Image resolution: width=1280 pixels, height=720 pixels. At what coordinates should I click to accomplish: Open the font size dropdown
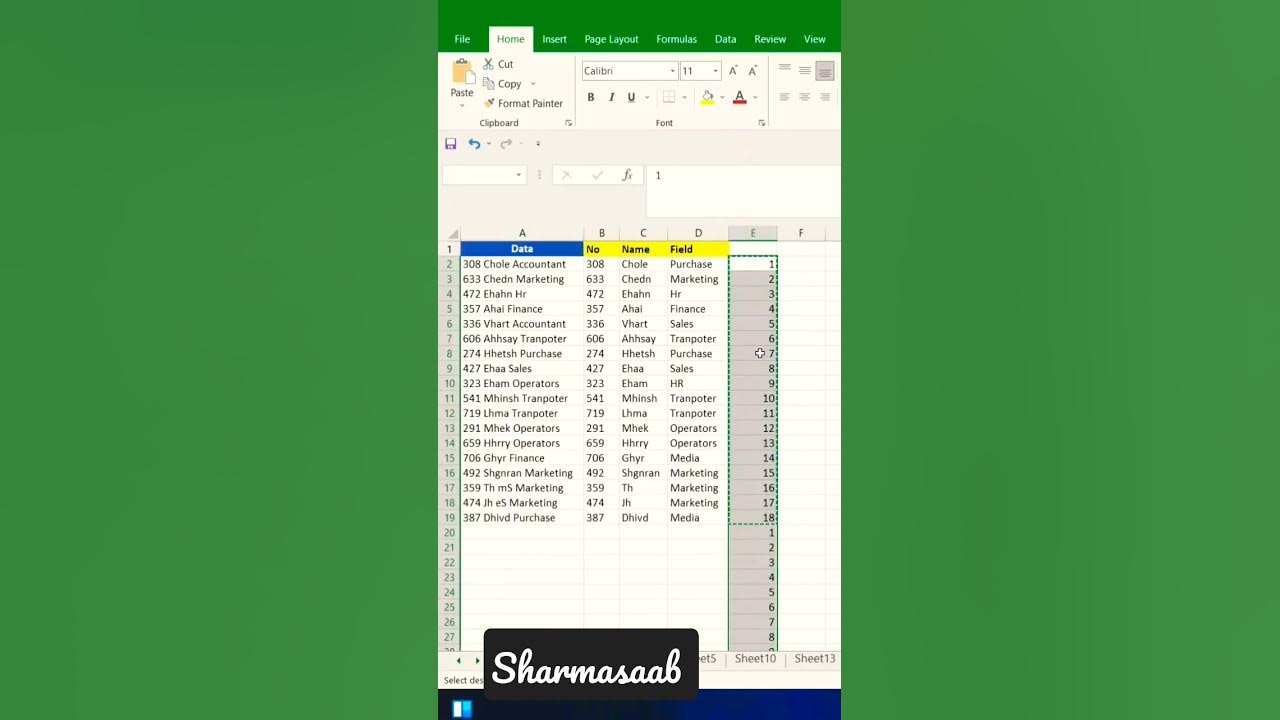click(x=715, y=71)
